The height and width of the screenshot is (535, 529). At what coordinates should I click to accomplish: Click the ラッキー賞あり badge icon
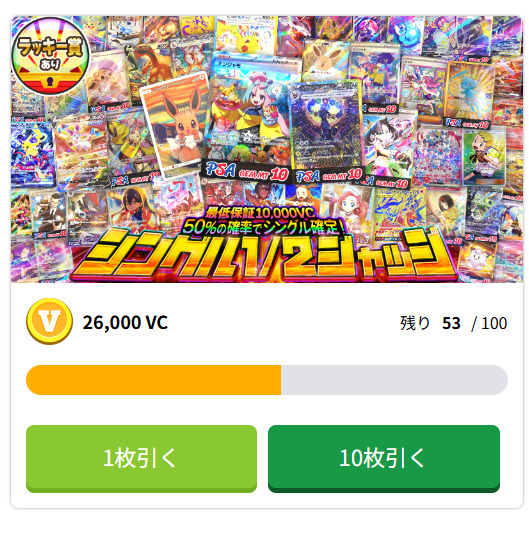(51, 56)
